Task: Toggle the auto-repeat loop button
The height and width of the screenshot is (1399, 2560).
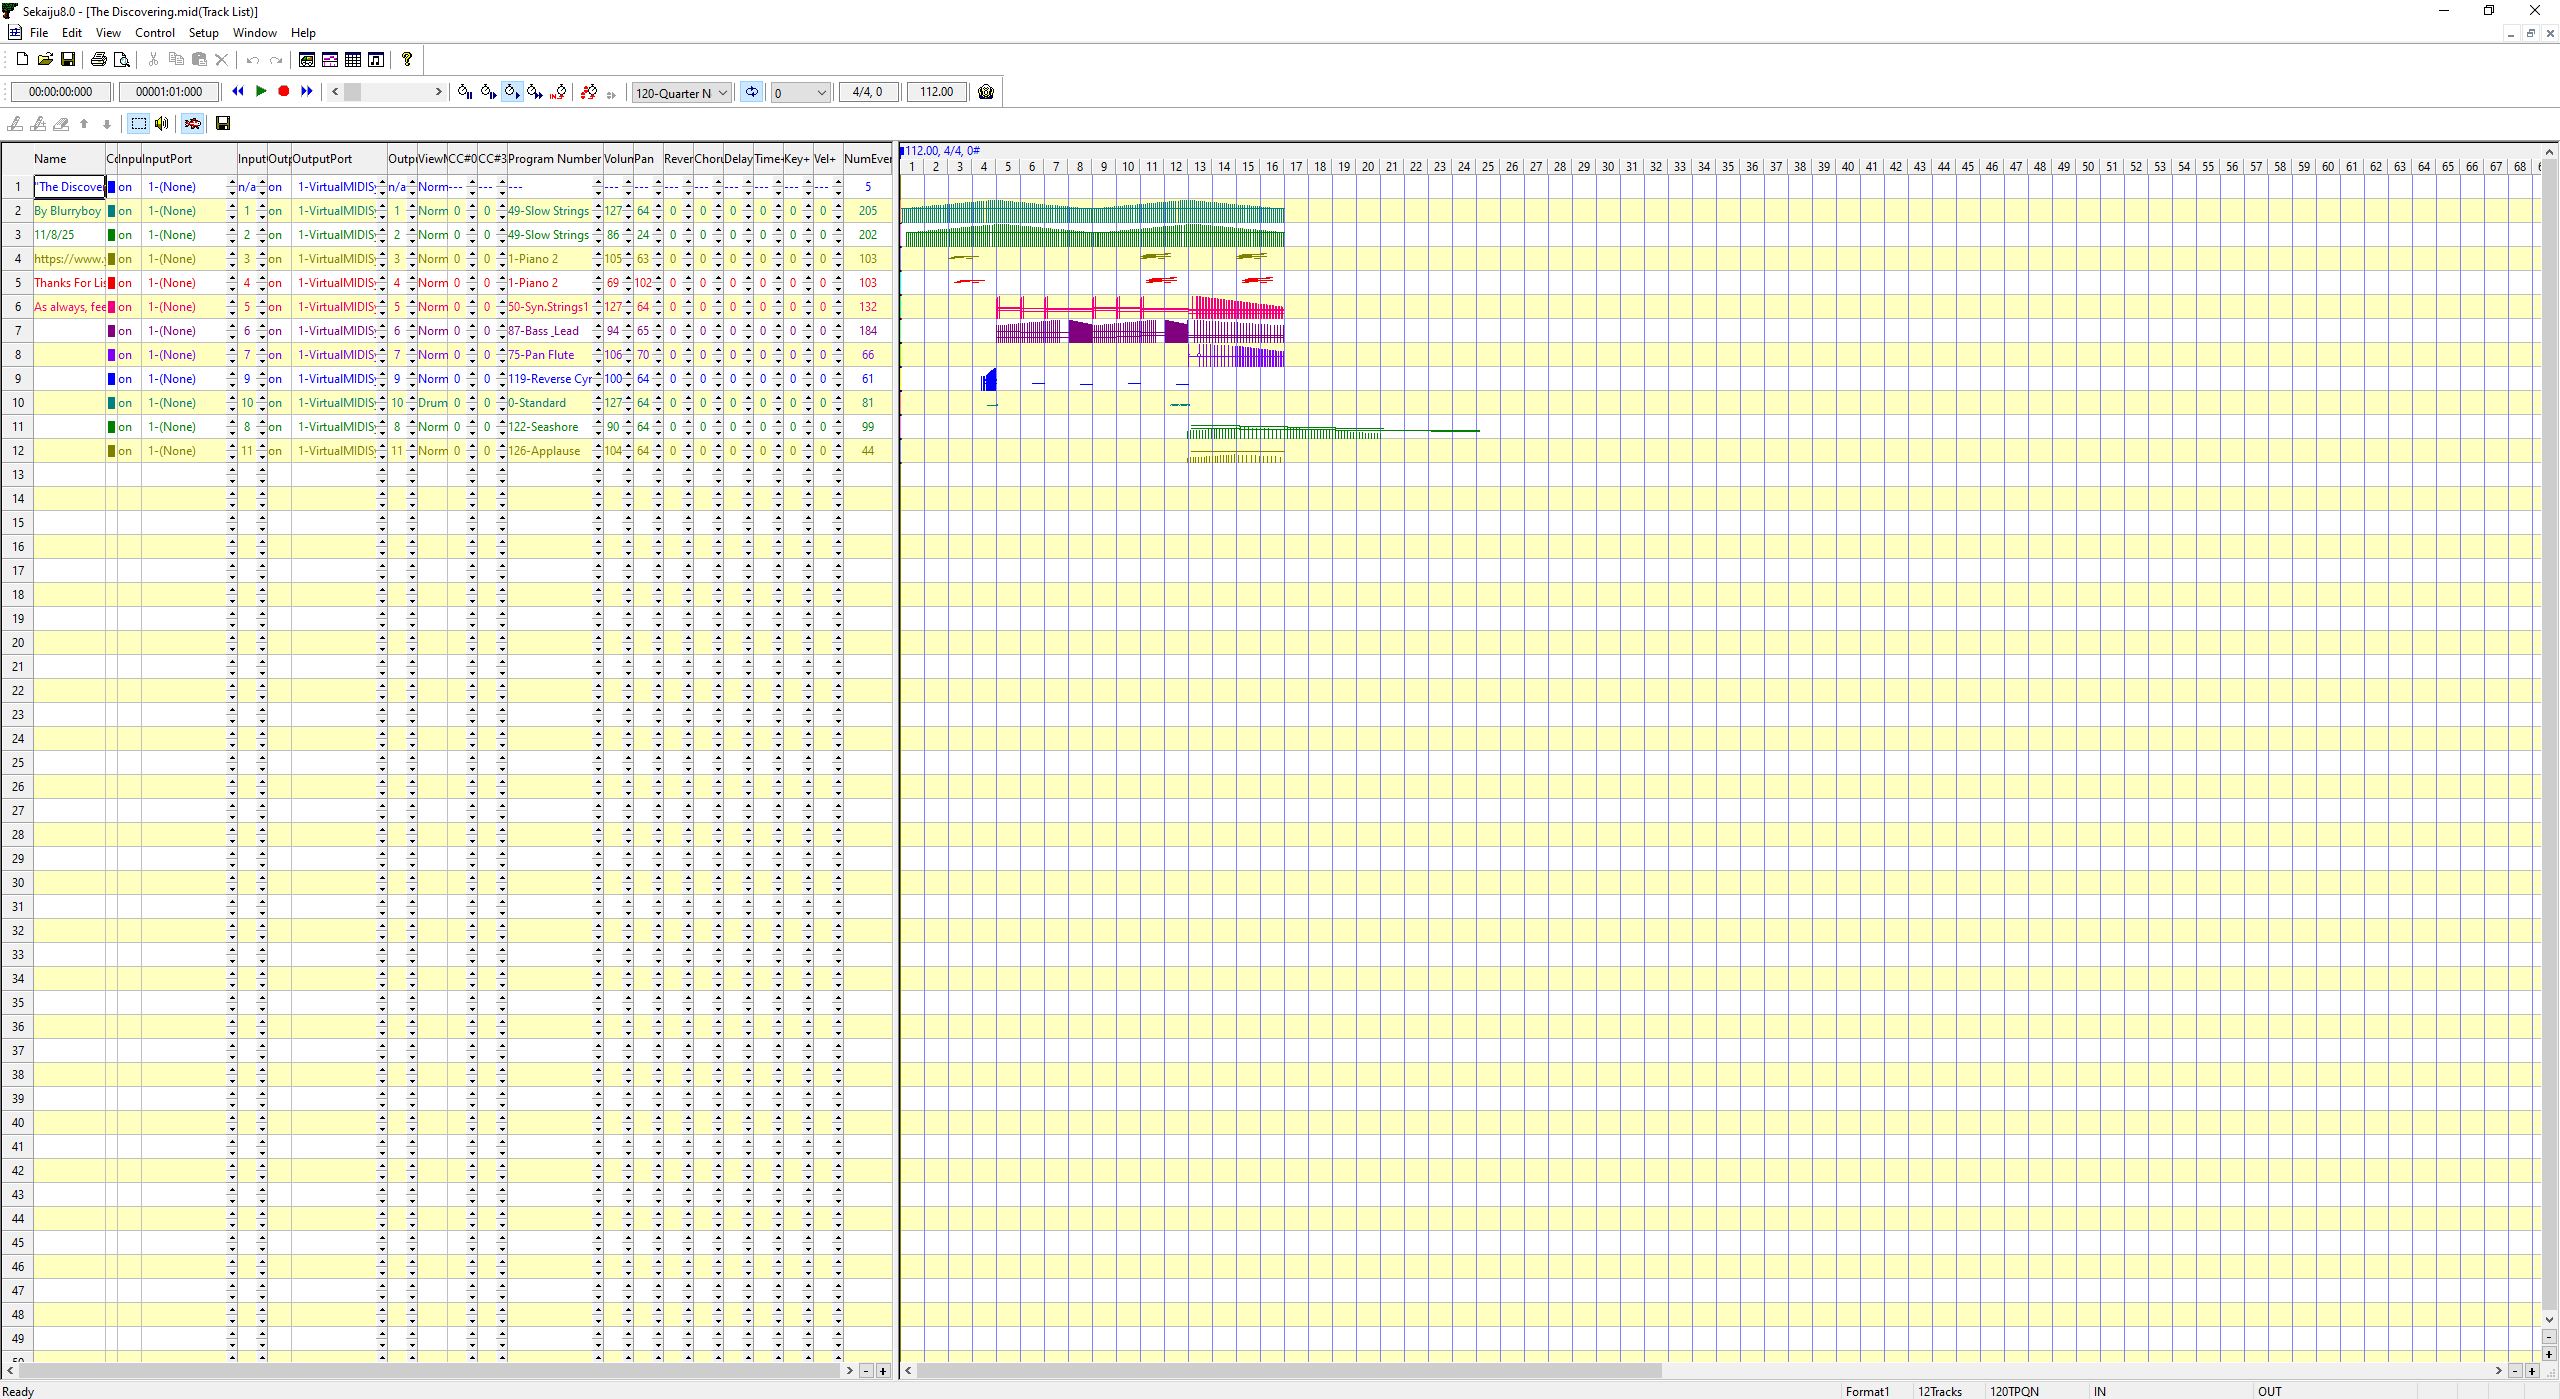Action: 751,92
